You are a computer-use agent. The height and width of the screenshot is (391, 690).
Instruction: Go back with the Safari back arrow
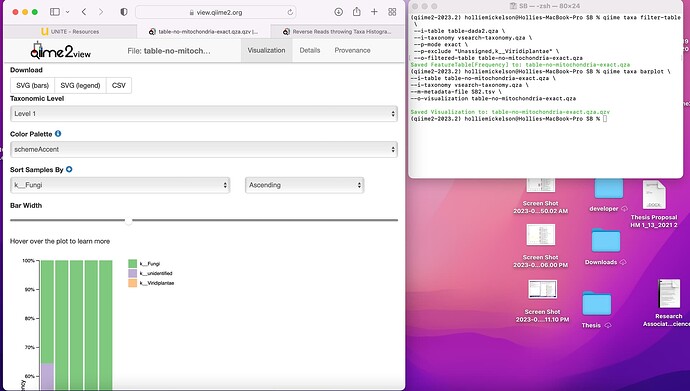click(x=84, y=12)
